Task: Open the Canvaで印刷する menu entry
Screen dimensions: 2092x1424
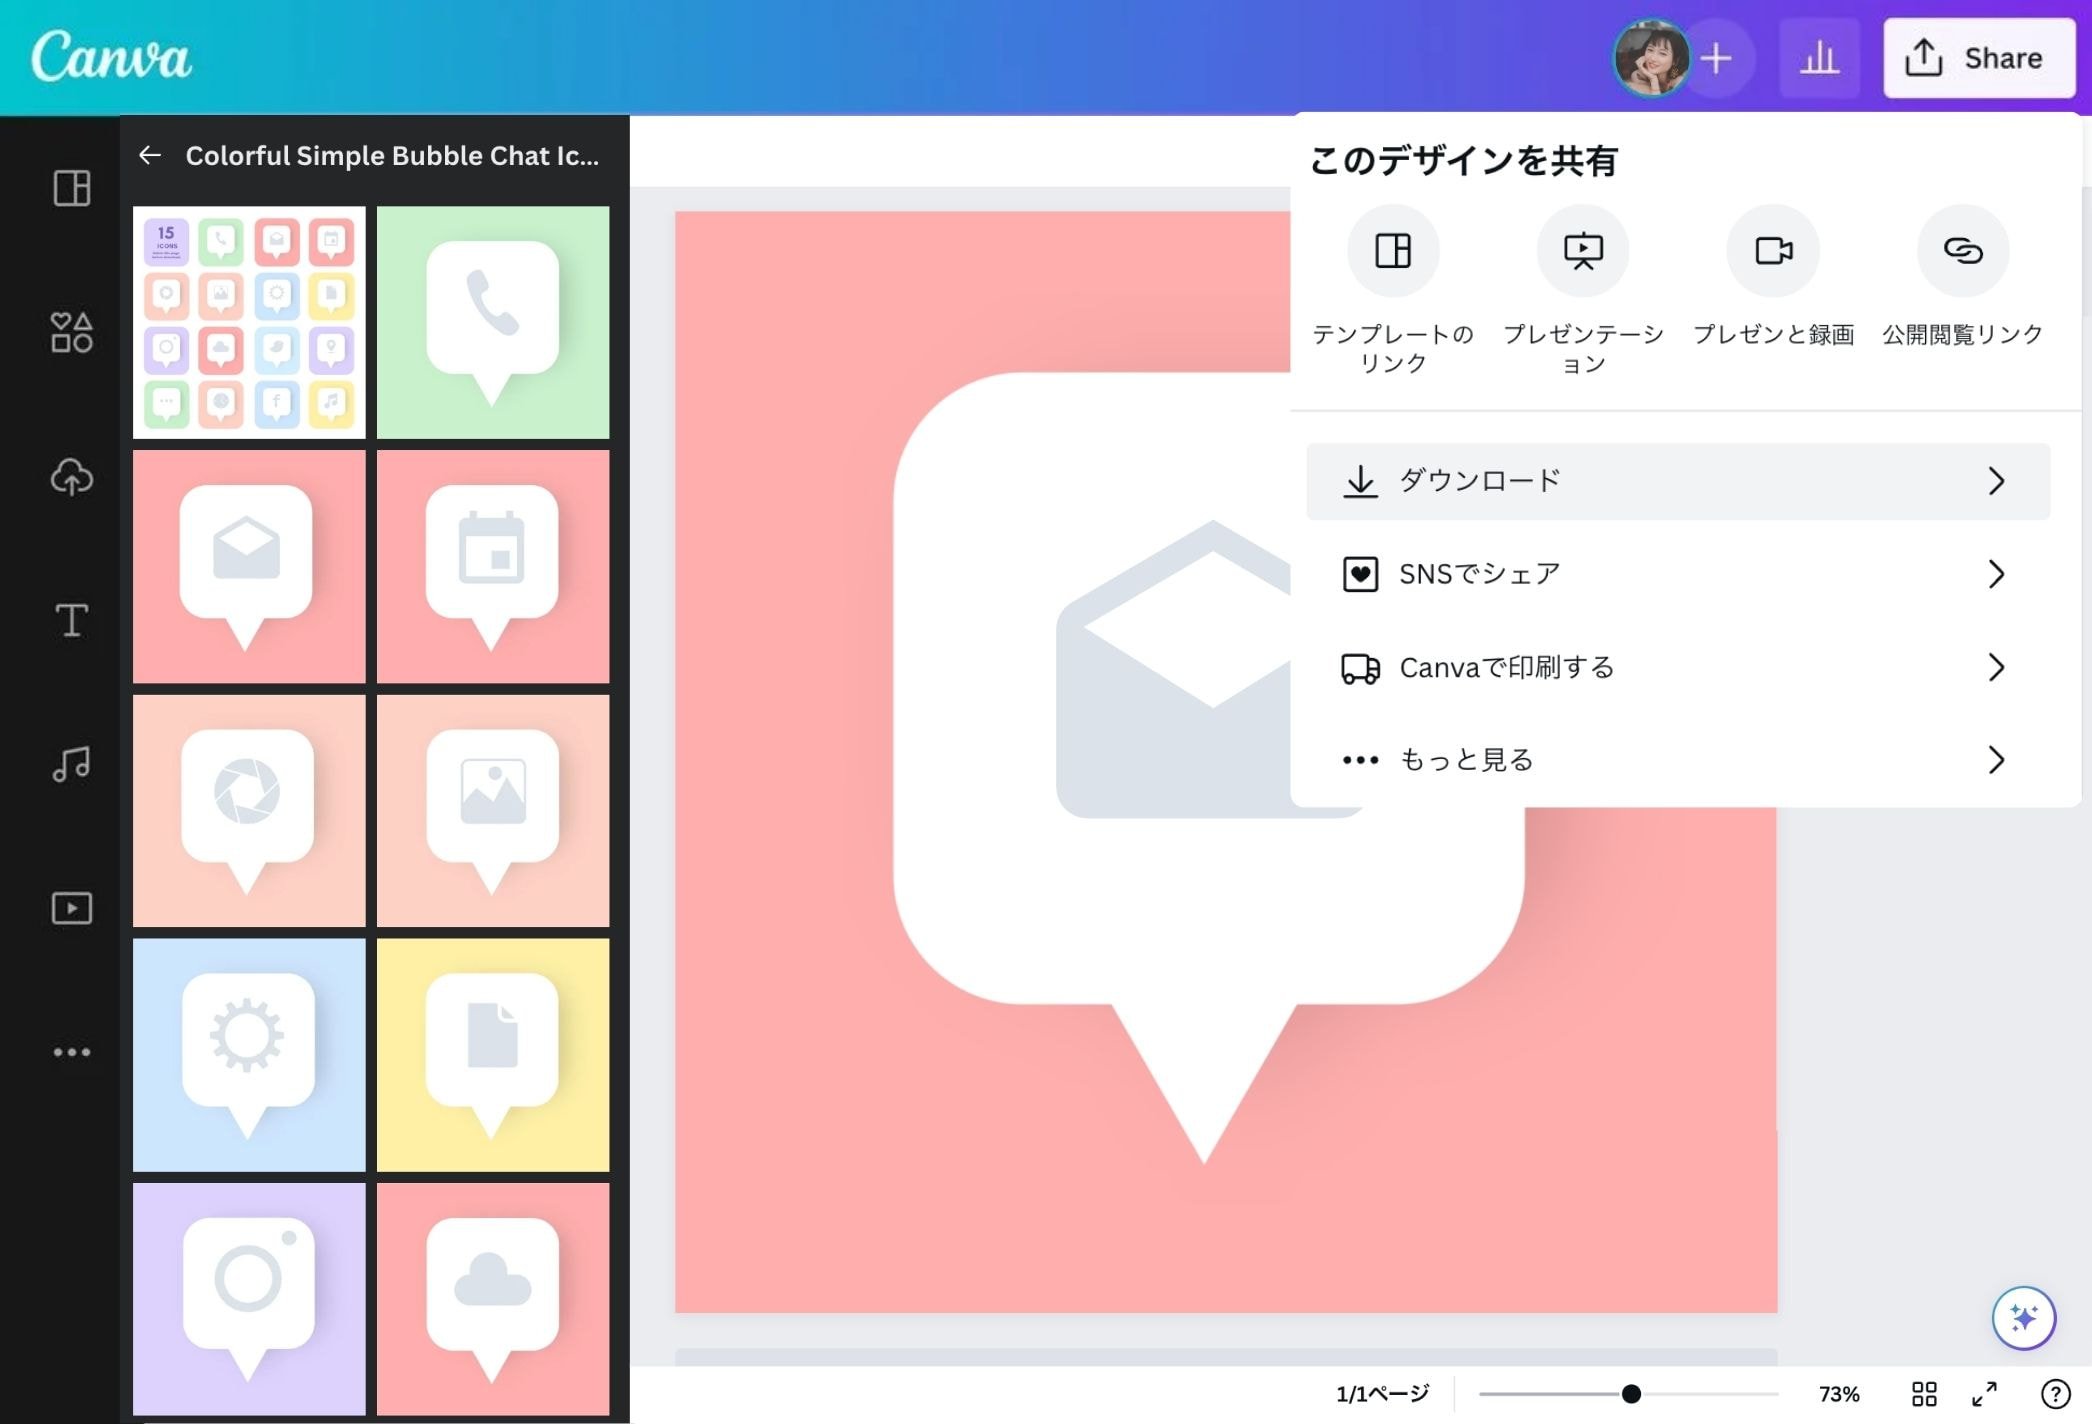Action: pos(1677,667)
